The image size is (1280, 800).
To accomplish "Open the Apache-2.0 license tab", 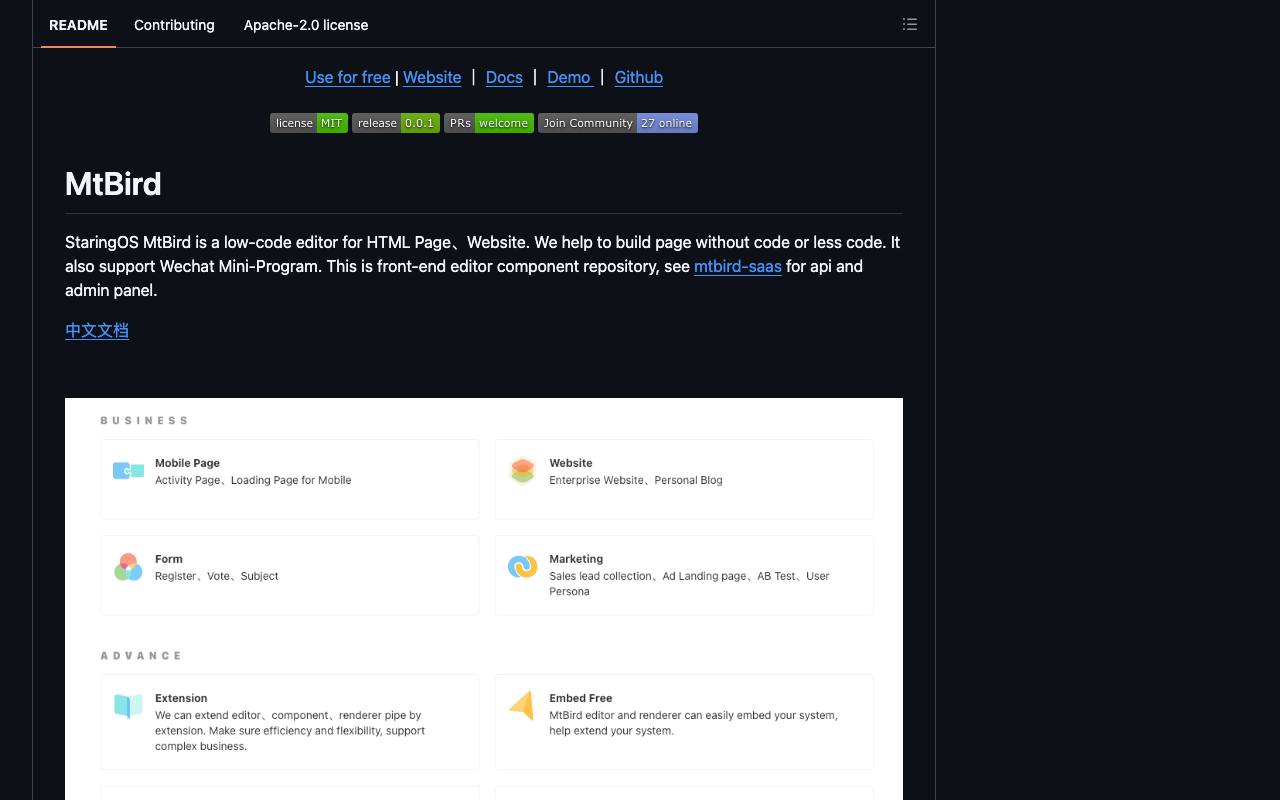I will [x=306, y=25].
